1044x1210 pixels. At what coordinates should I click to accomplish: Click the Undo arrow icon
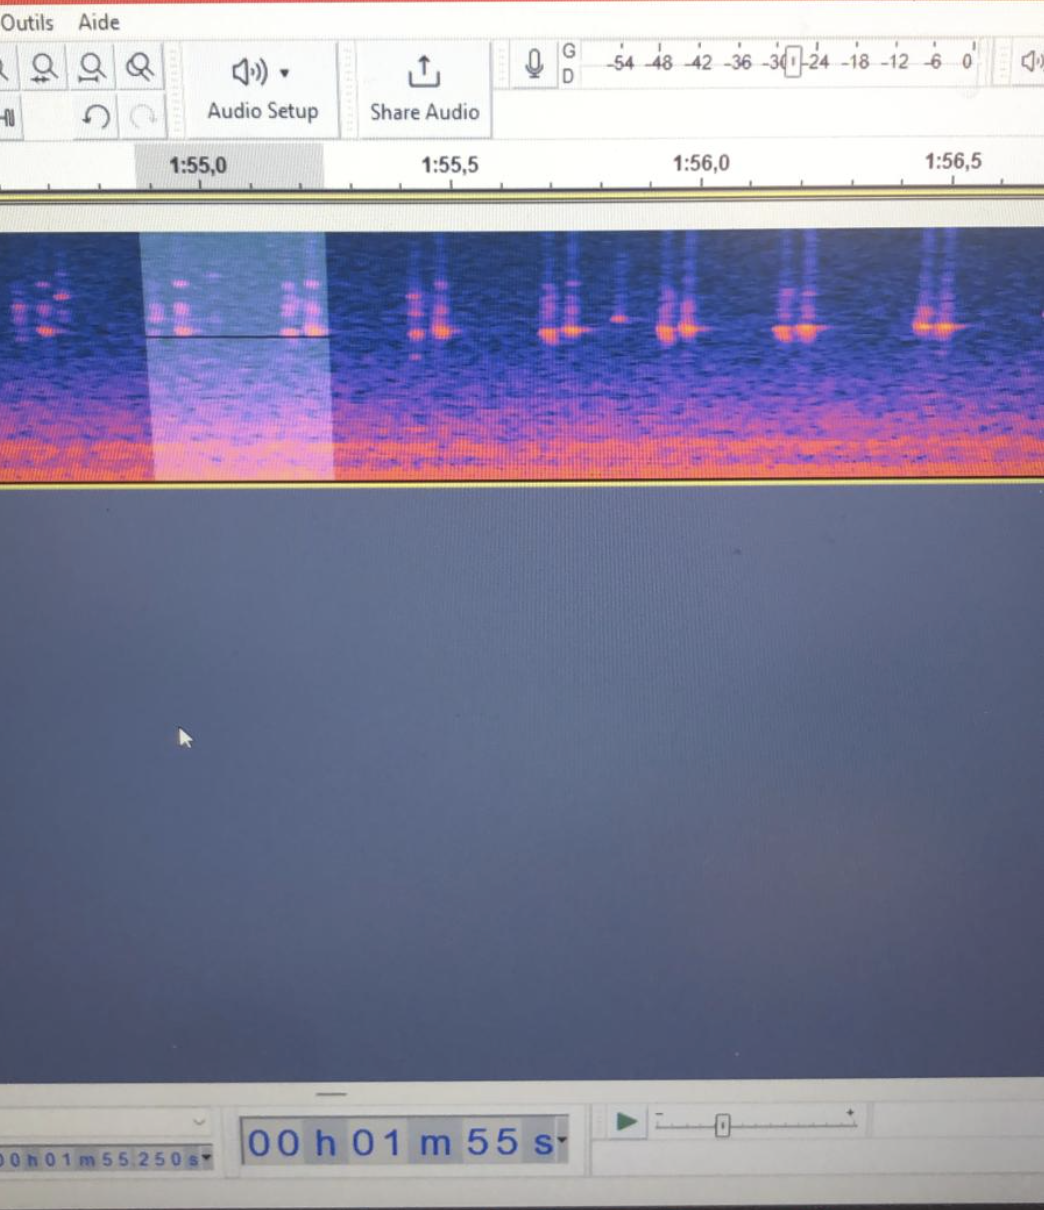[95, 117]
